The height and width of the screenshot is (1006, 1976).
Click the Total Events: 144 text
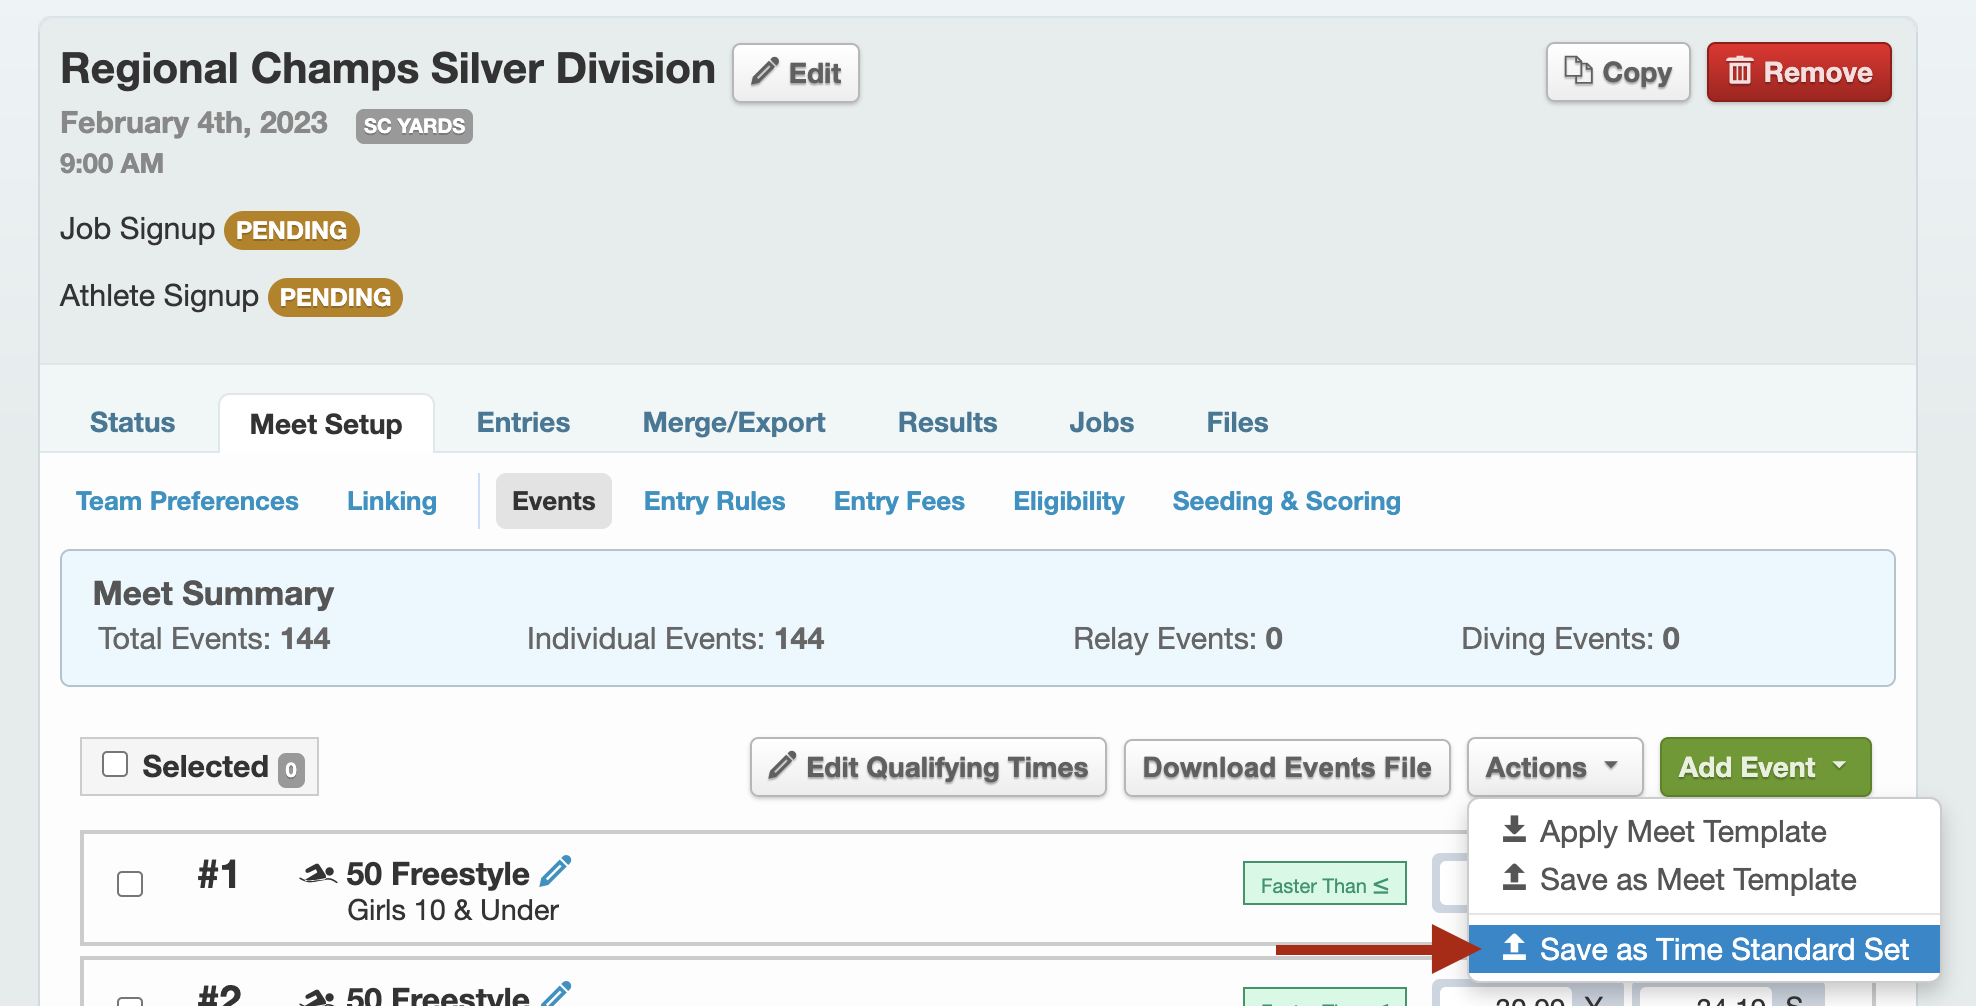pos(214,638)
